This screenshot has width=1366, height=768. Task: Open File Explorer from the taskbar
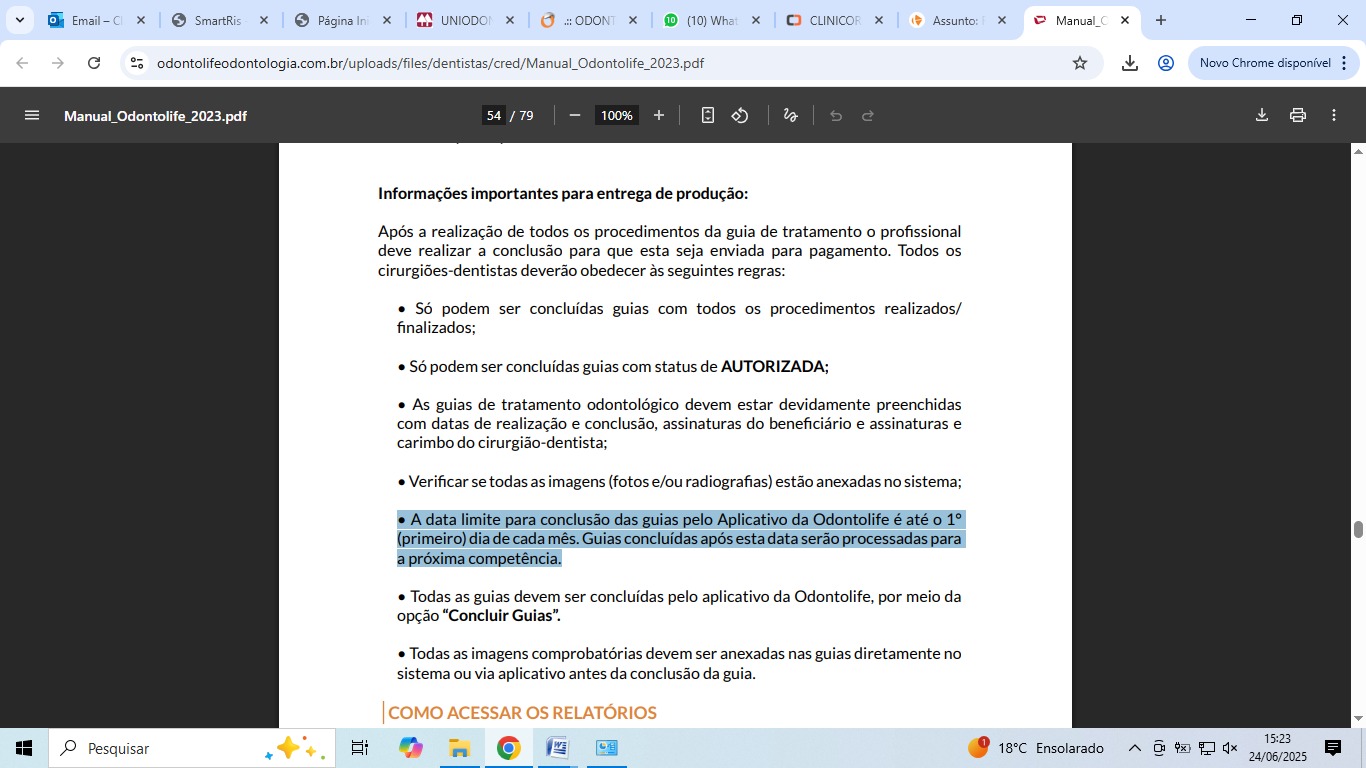click(x=459, y=748)
